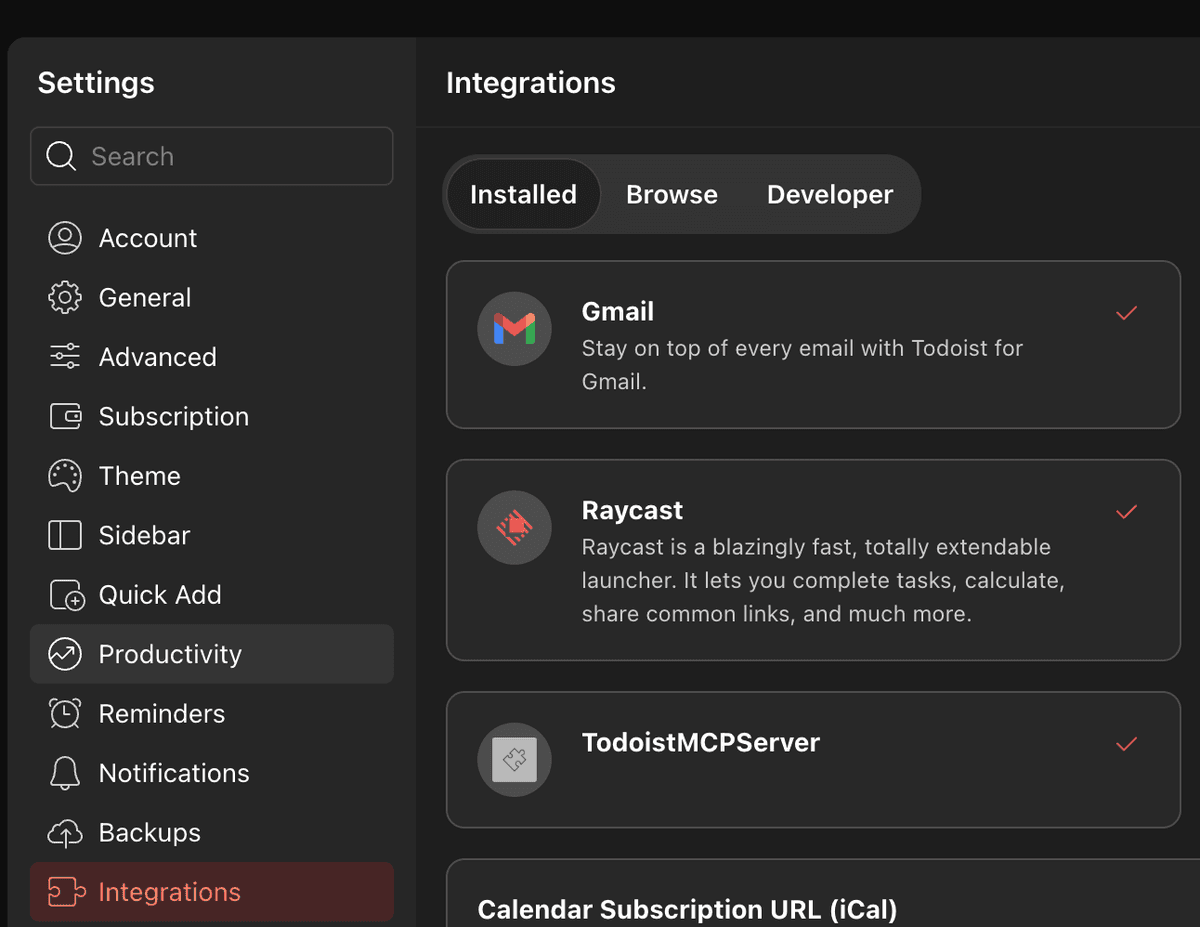Click the TodoistMCPServer puzzle piece icon
Screen dimensions: 1200x927
[514, 760]
